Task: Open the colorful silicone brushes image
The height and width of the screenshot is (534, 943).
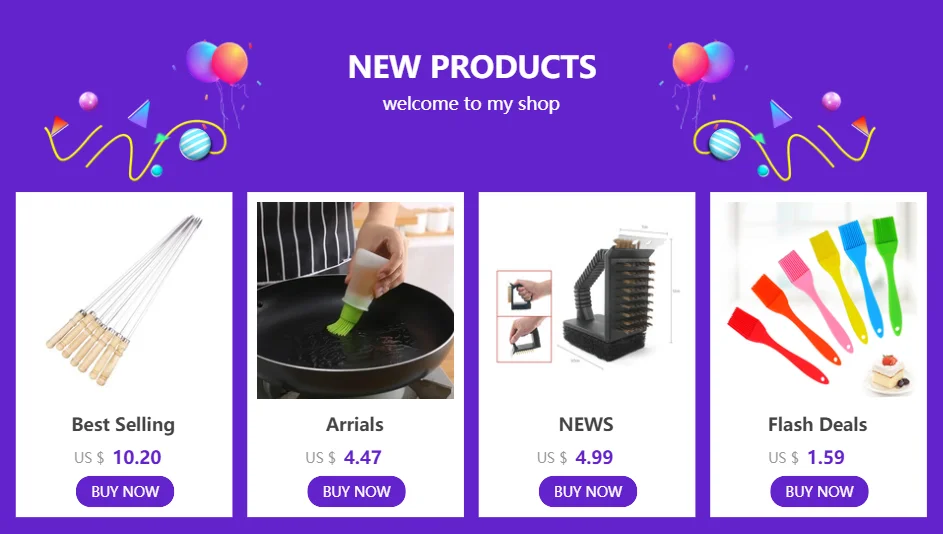Action: click(x=819, y=300)
